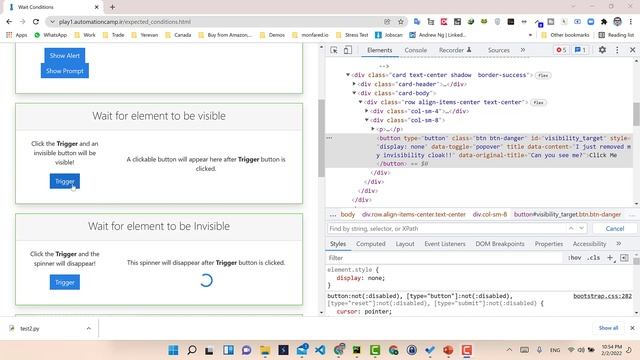Close the DevTools panel
This screenshot has height=360, width=640.
click(x=632, y=50)
